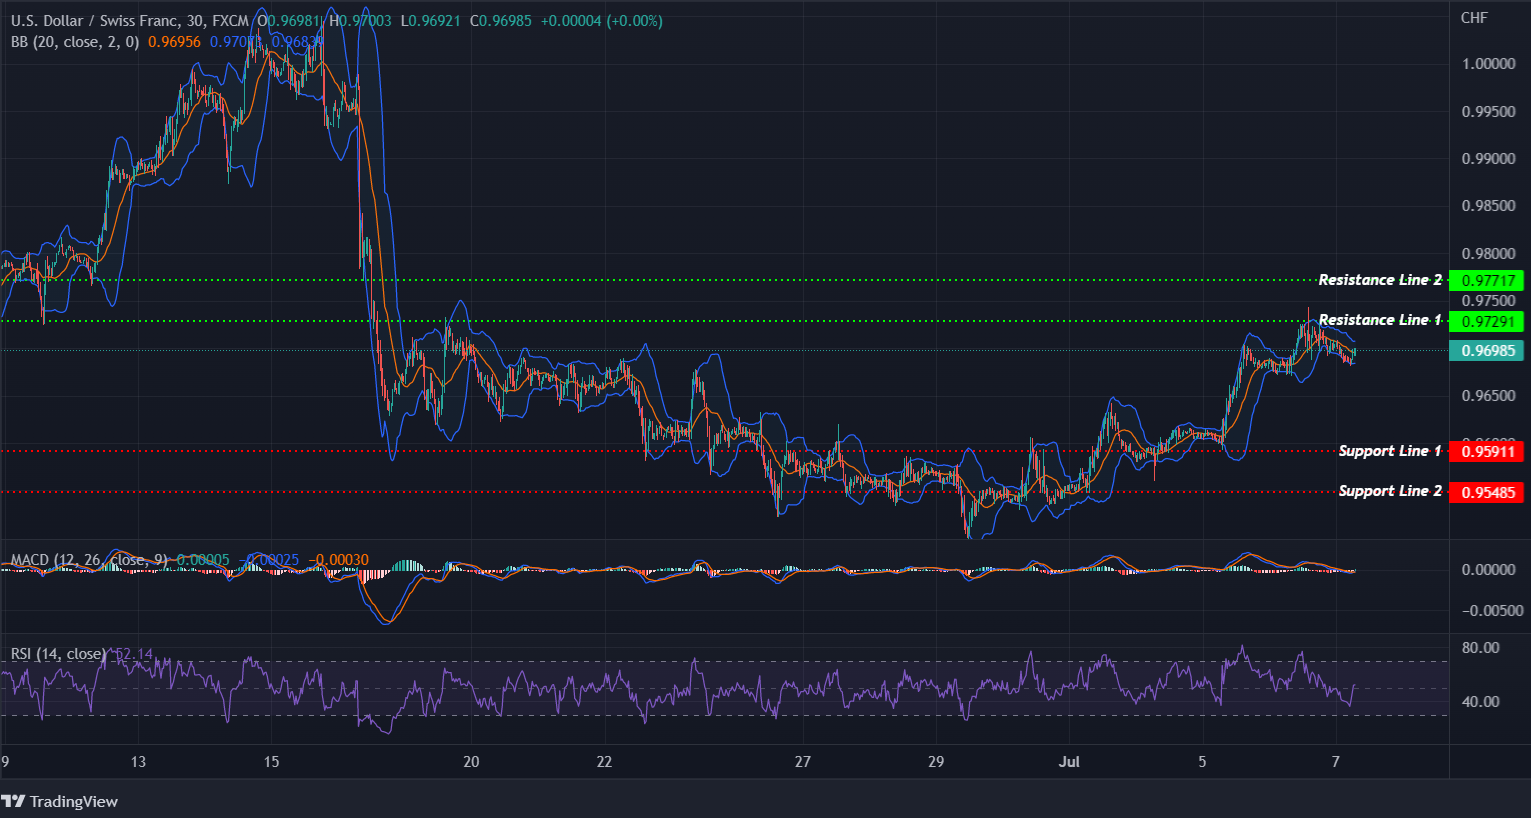The image size is (1531, 818).
Task: Select the FXCM exchange label in the legend
Action: [228, 20]
